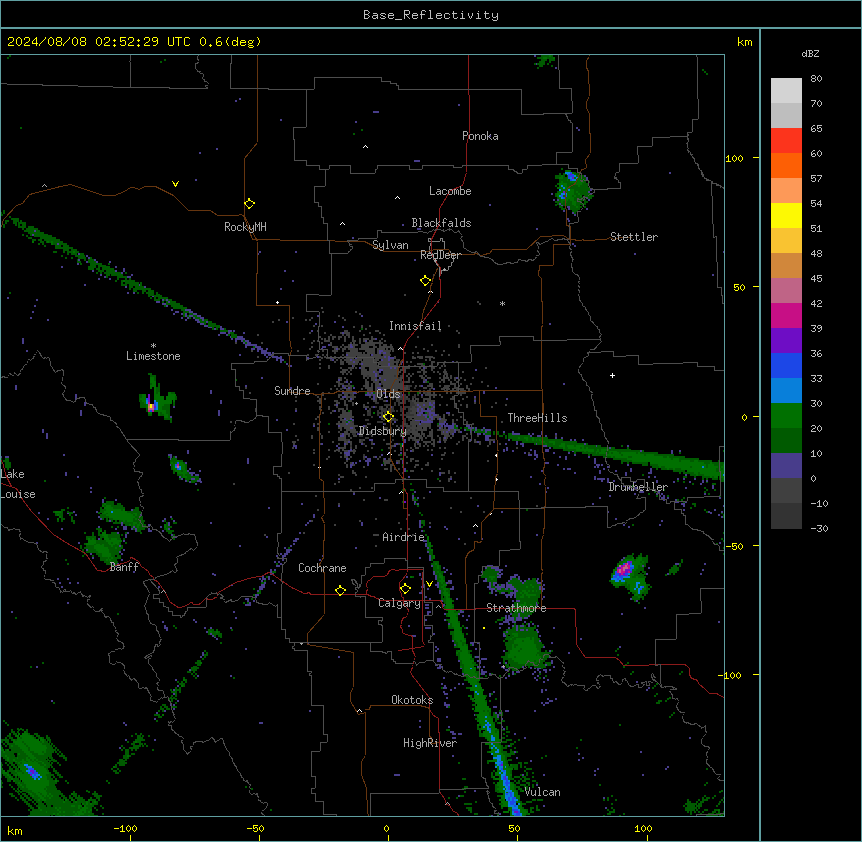This screenshot has height=842, width=862.
Task: Click the yellow diamond marker above Didsbury
Action: 388,417
